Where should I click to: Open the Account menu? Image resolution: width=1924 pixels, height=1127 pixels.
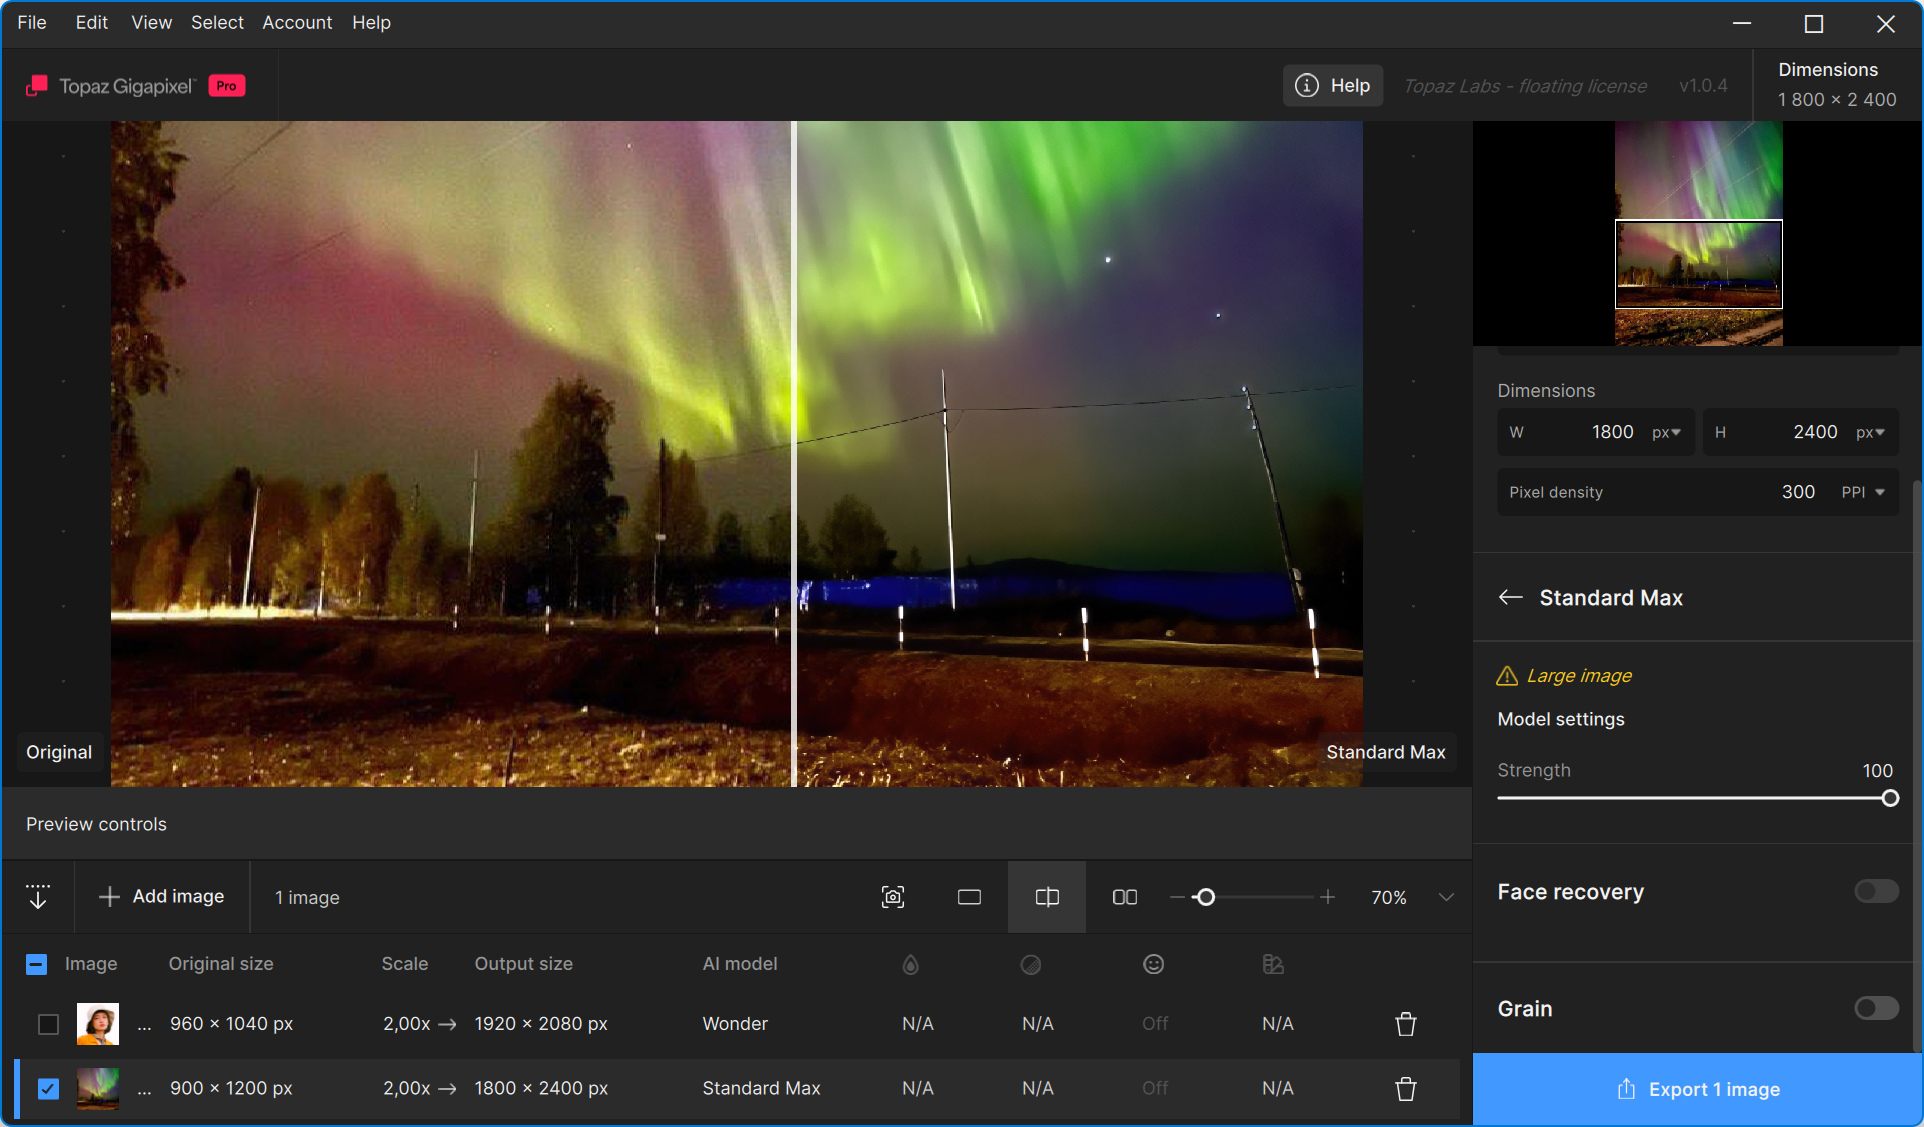click(297, 22)
